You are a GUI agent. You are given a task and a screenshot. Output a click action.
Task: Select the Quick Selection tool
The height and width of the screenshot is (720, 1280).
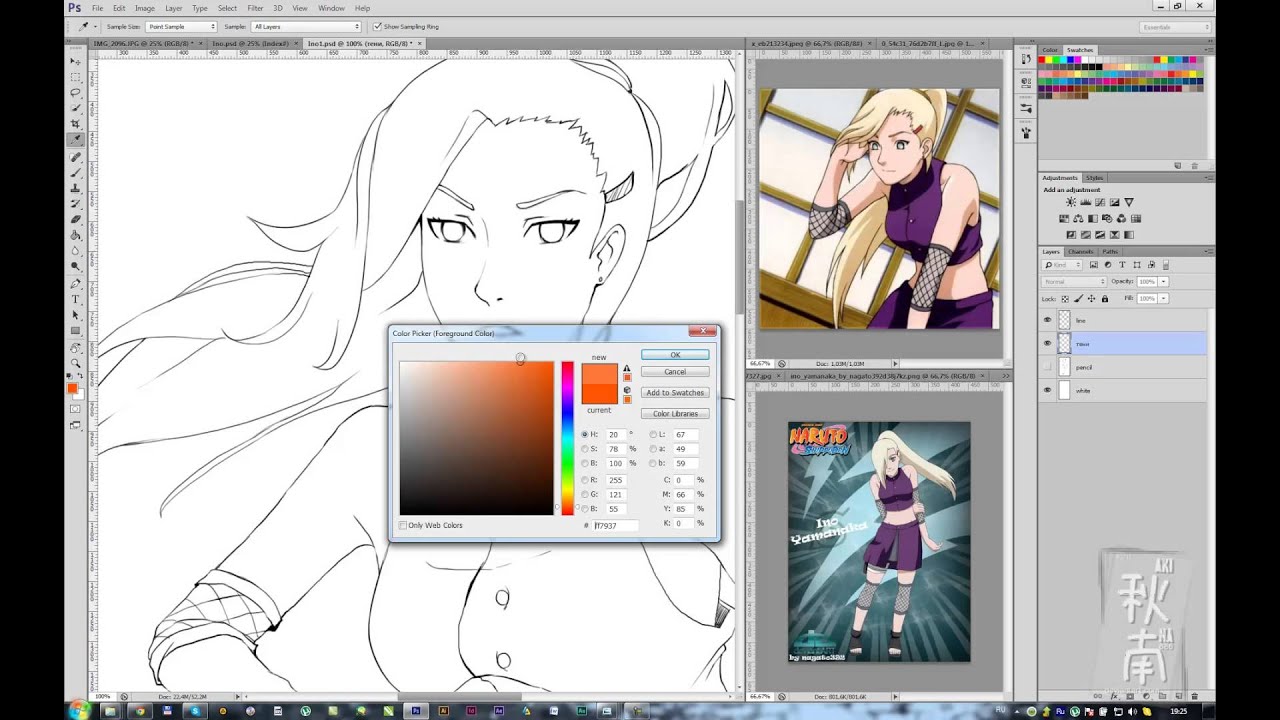coord(75,108)
